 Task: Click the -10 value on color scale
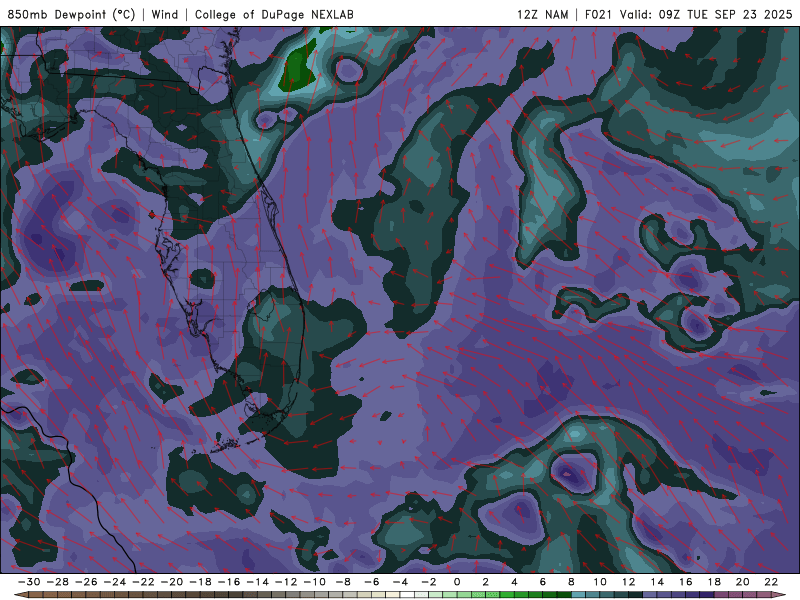[314, 582]
